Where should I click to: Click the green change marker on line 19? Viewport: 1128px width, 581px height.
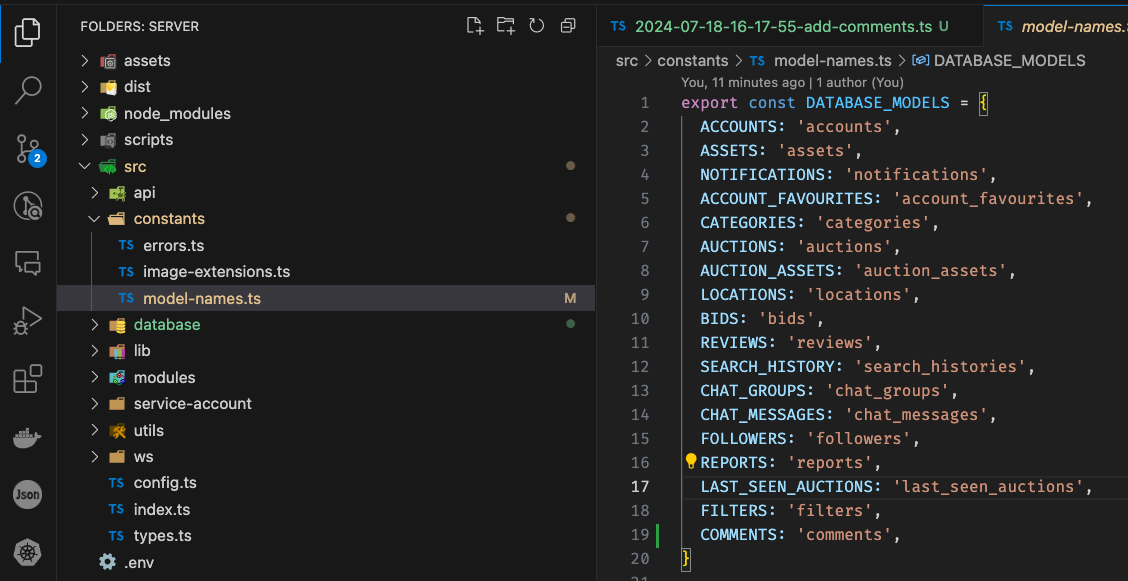658,535
